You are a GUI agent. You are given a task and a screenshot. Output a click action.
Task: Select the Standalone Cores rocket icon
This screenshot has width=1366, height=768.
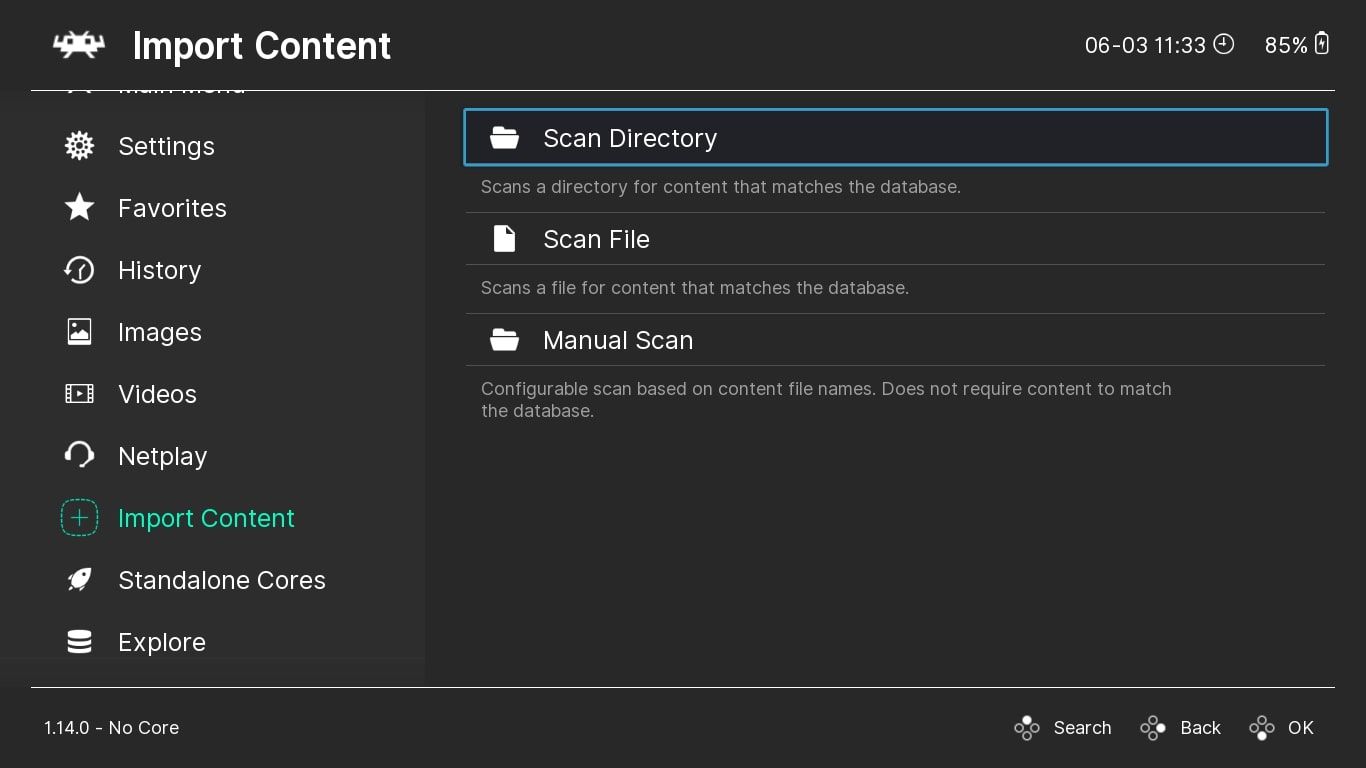pyautogui.click(x=79, y=580)
